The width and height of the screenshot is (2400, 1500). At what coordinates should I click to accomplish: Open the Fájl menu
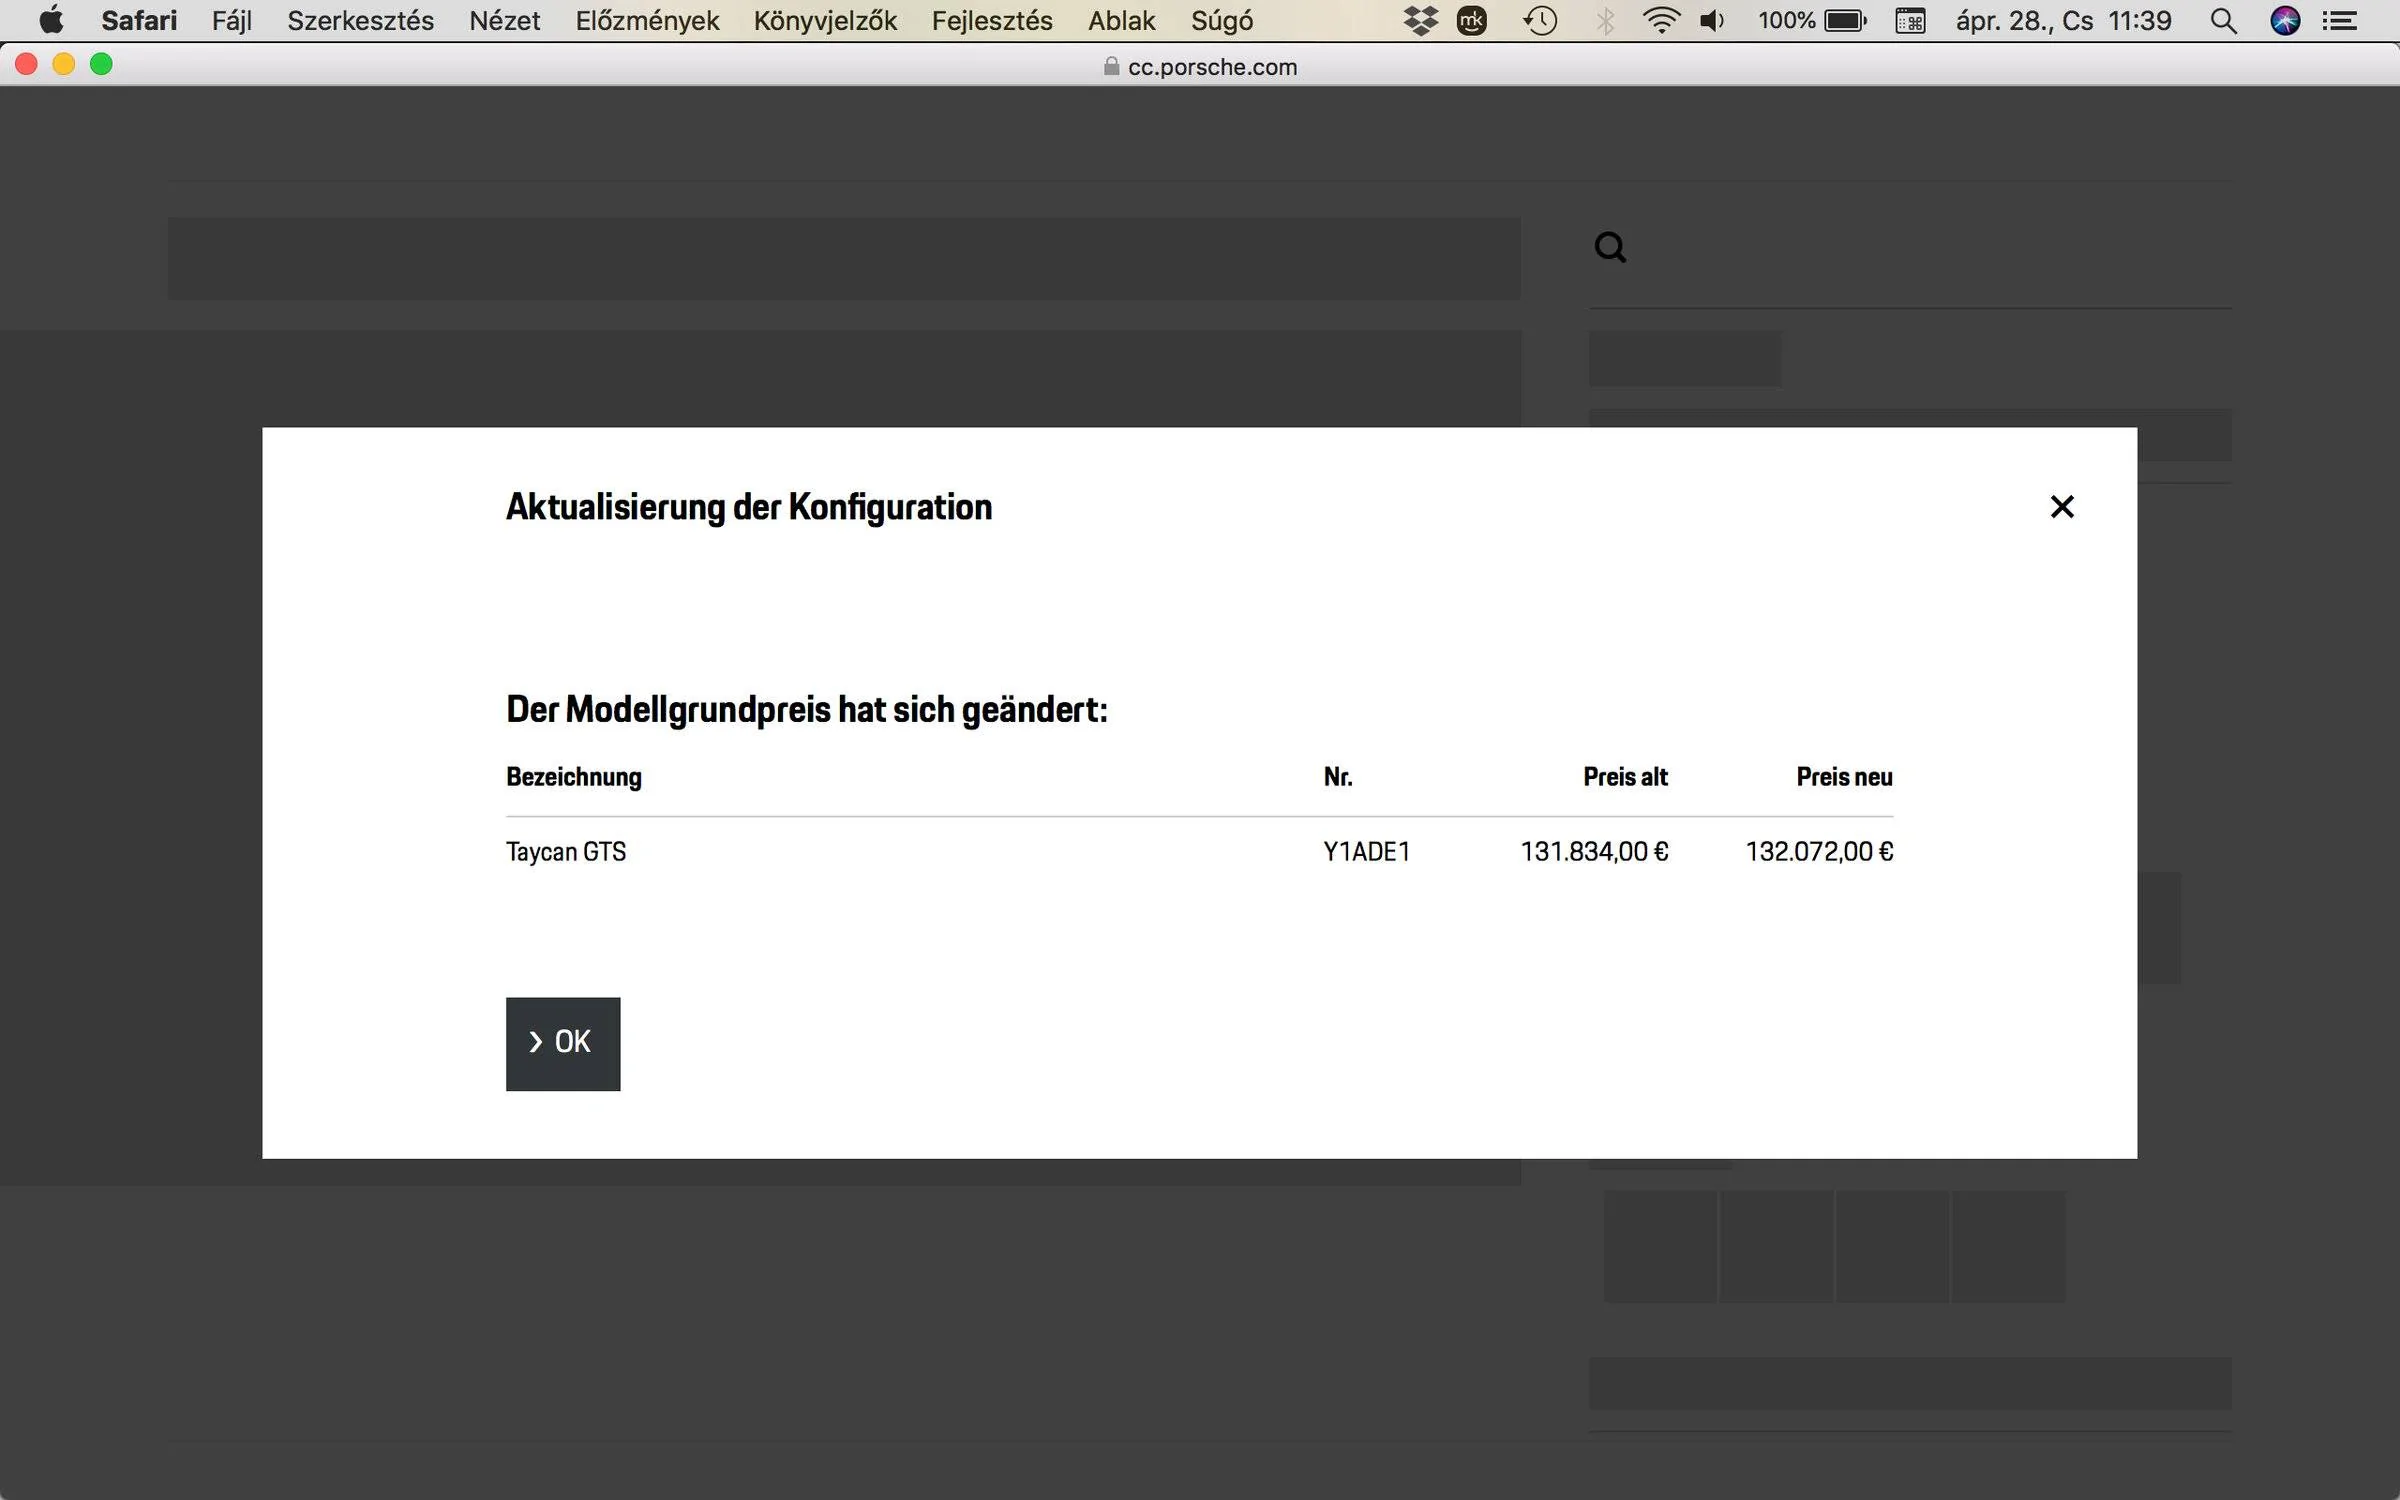(232, 21)
